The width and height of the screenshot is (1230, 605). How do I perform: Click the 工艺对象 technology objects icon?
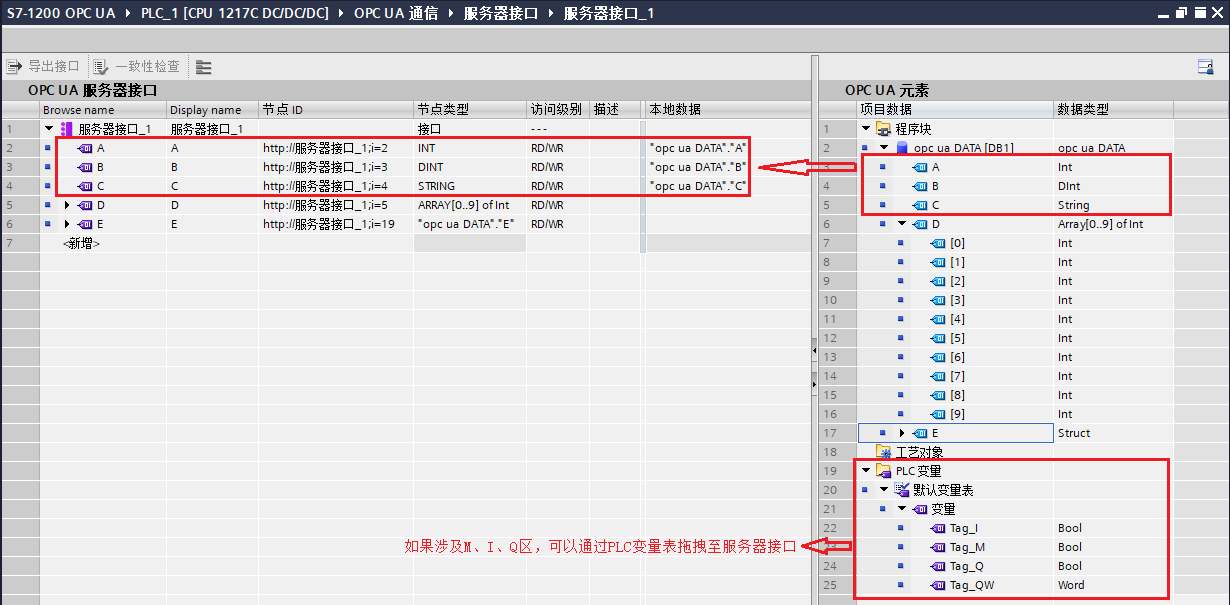coord(884,451)
